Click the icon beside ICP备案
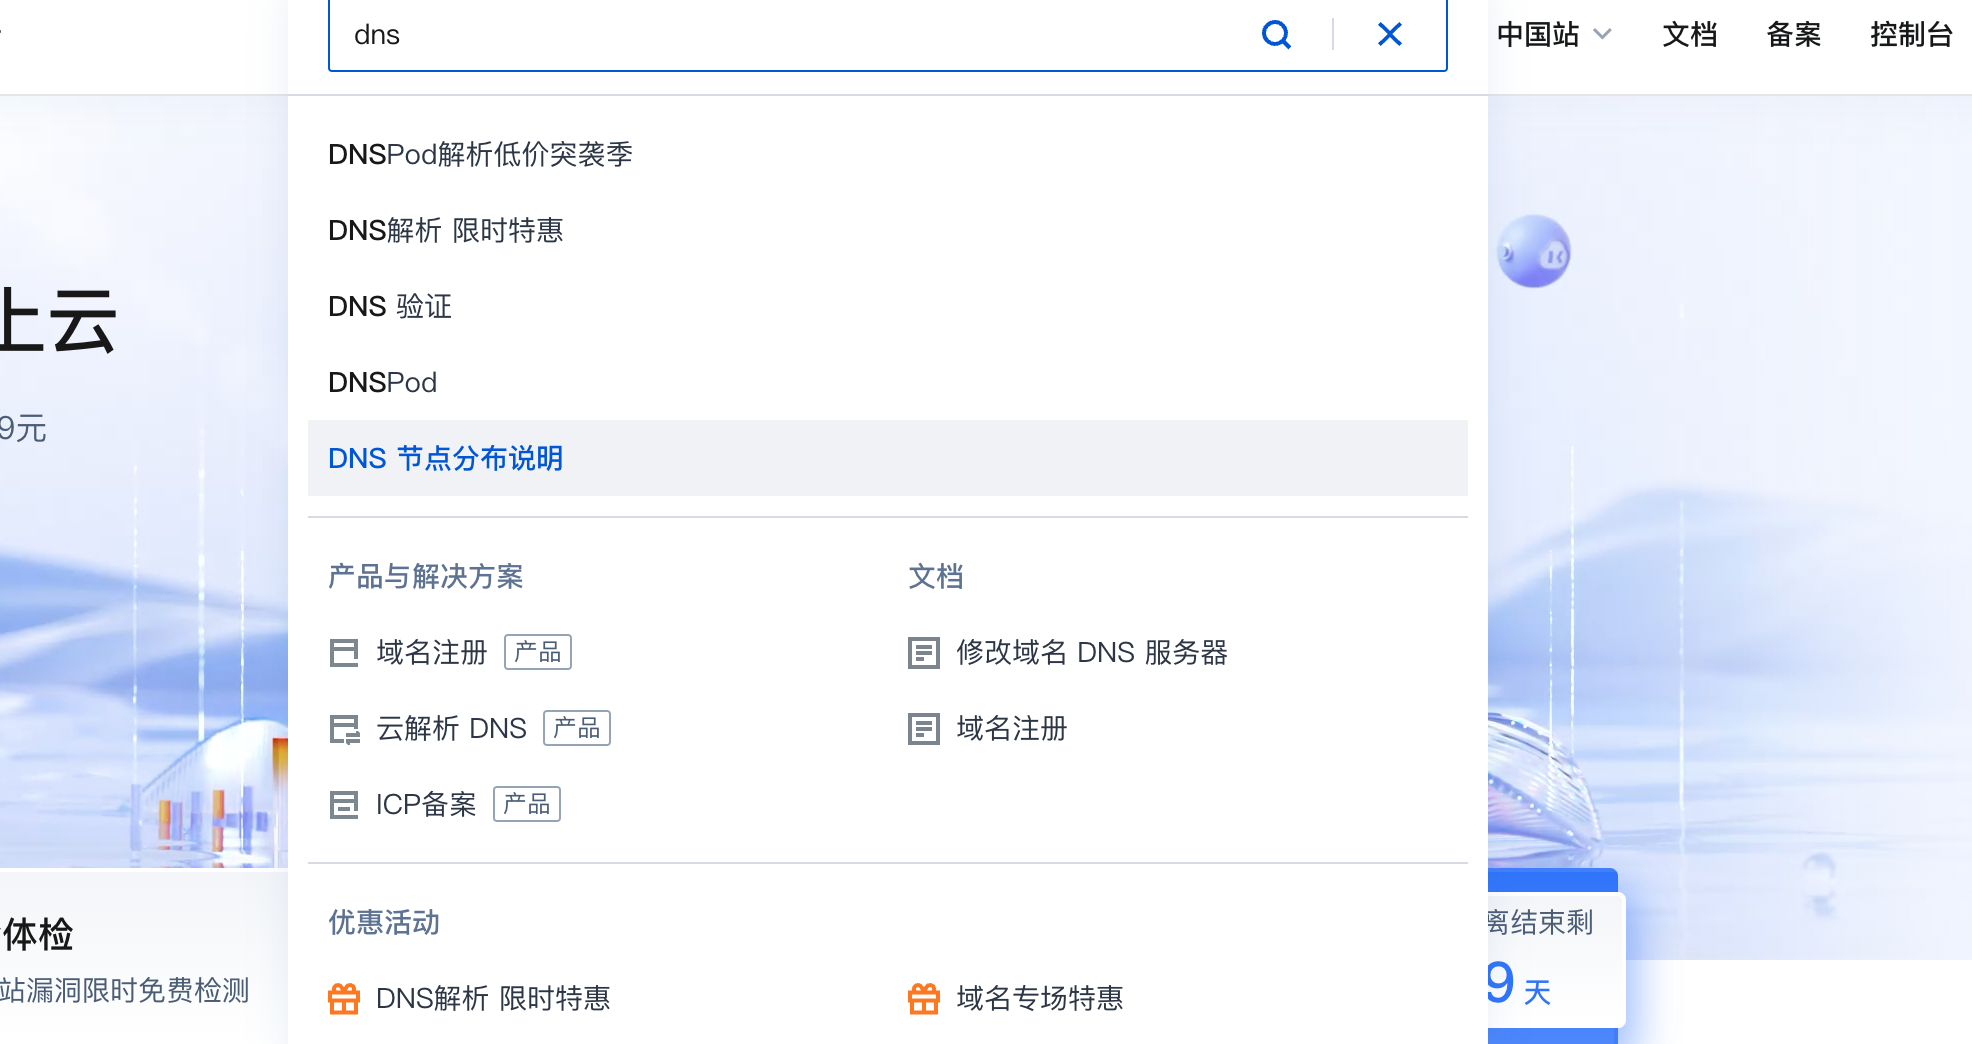This screenshot has height=1044, width=1972. pyautogui.click(x=344, y=805)
